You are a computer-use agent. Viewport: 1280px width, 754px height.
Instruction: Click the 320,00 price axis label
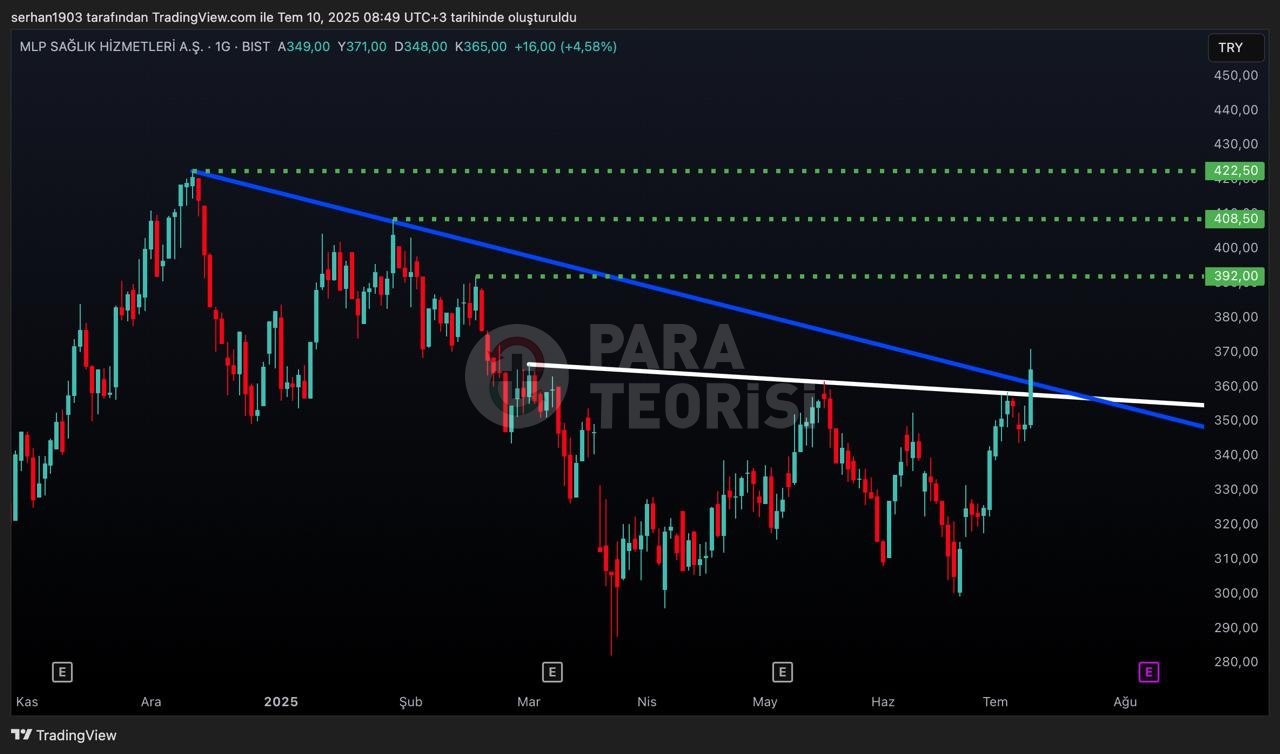pyautogui.click(x=1236, y=524)
